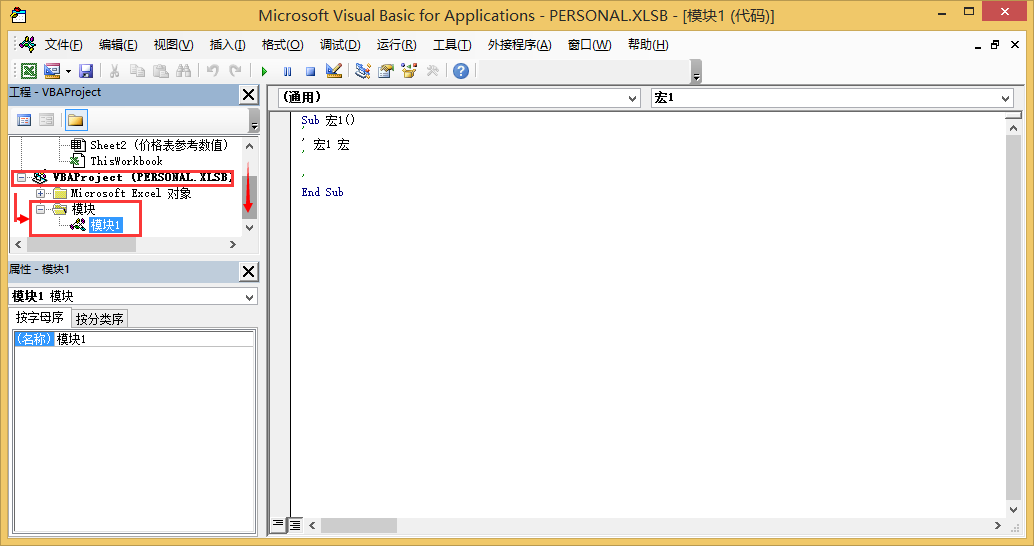Toggle Folders view in Project panel
Screen dimensions: 1034x546
pos(76,120)
